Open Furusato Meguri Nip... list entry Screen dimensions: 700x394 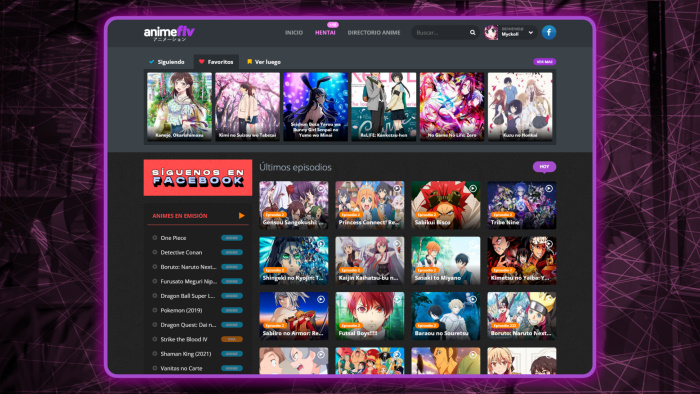pos(188,282)
